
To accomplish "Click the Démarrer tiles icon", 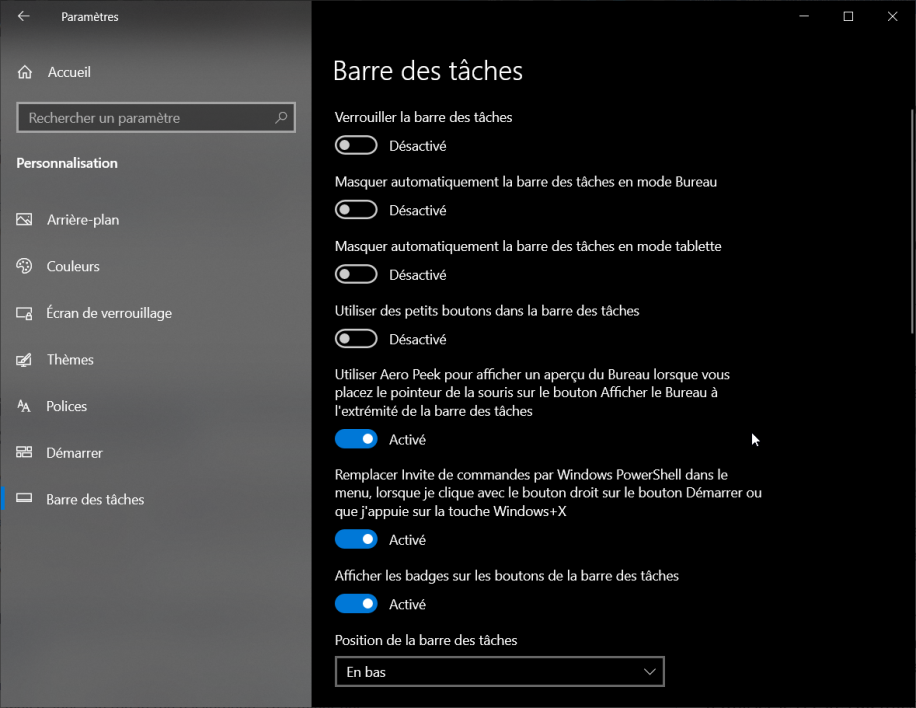I will click(x=25, y=453).
